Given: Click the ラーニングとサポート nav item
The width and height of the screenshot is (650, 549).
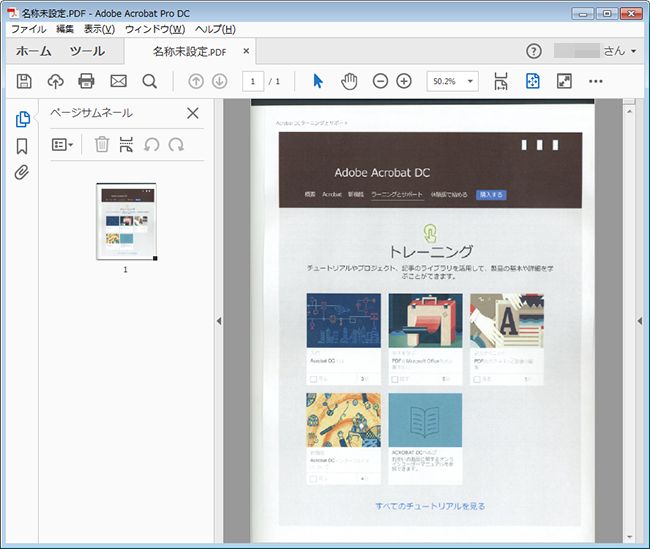Looking at the screenshot, I should pyautogui.click(x=397, y=194).
